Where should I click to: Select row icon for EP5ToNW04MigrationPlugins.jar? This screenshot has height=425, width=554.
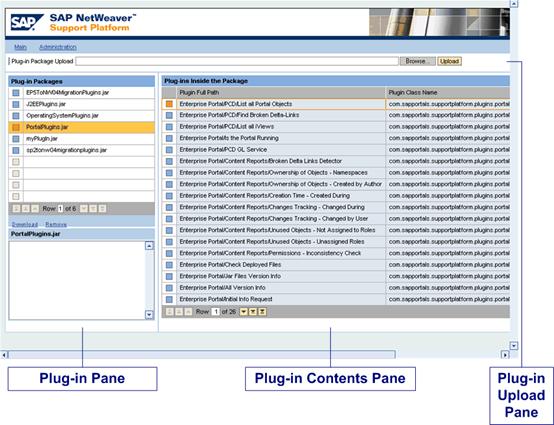click(x=16, y=93)
